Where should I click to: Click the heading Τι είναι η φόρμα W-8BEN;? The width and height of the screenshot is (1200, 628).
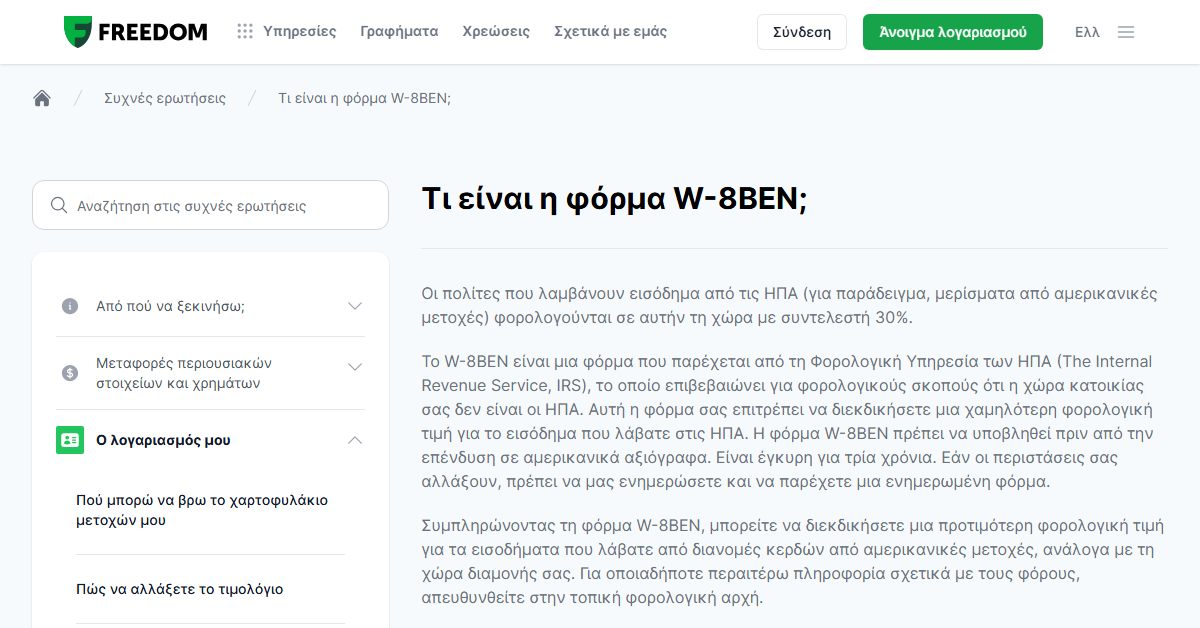point(614,198)
